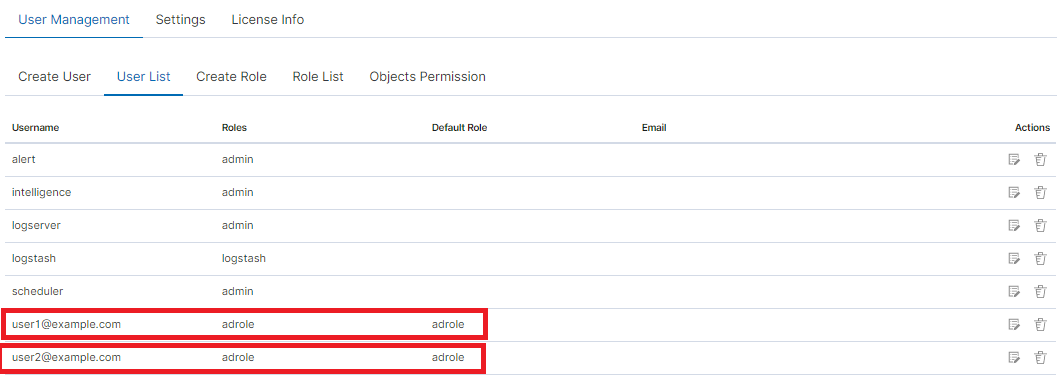
Task: Switch to the Settings tab
Action: pyautogui.click(x=180, y=20)
